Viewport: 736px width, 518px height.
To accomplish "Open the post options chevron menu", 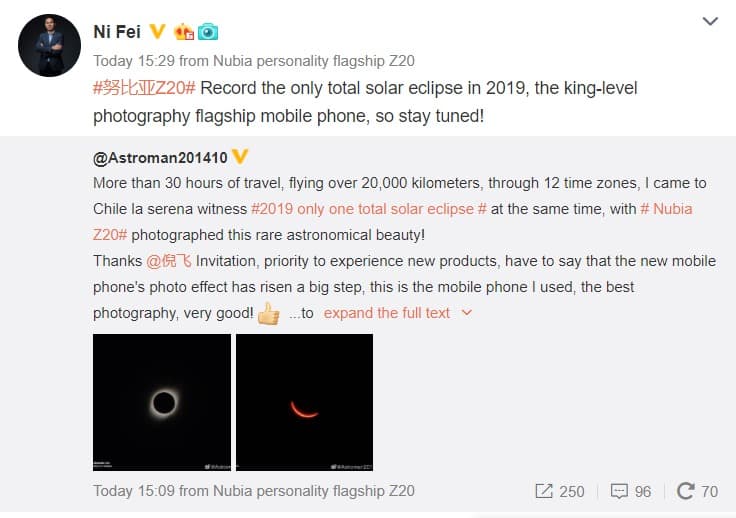I will (710, 21).
